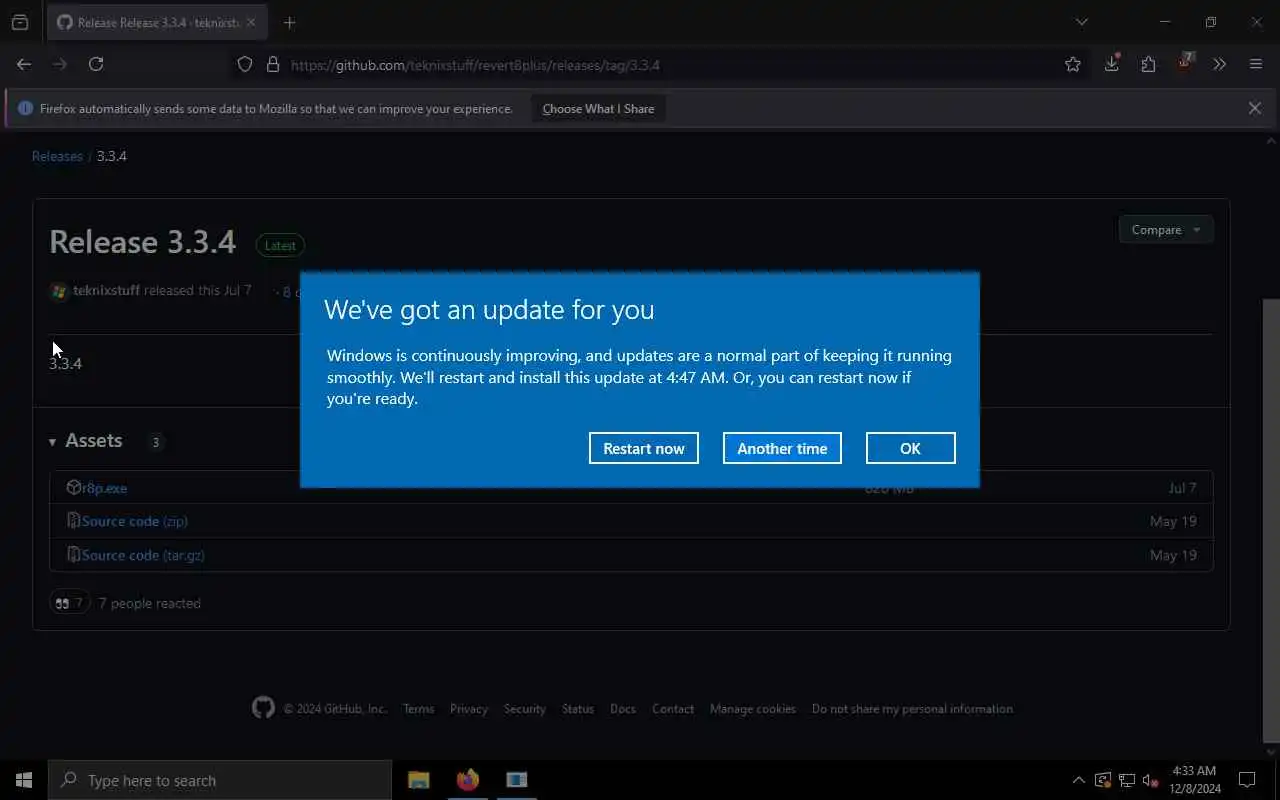
Task: Open the Status footer link
Action: (x=578, y=709)
